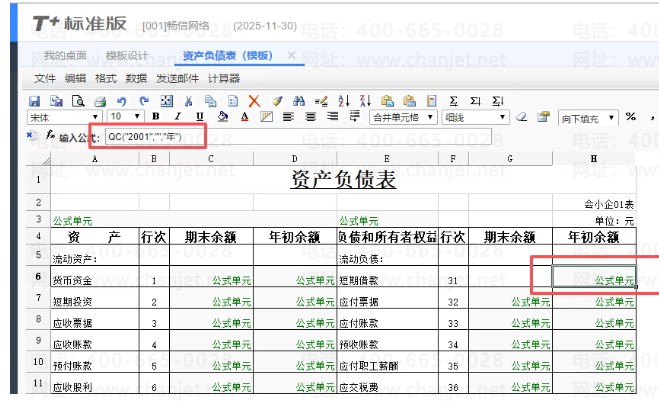Click the 短期借款 cell

387,277
